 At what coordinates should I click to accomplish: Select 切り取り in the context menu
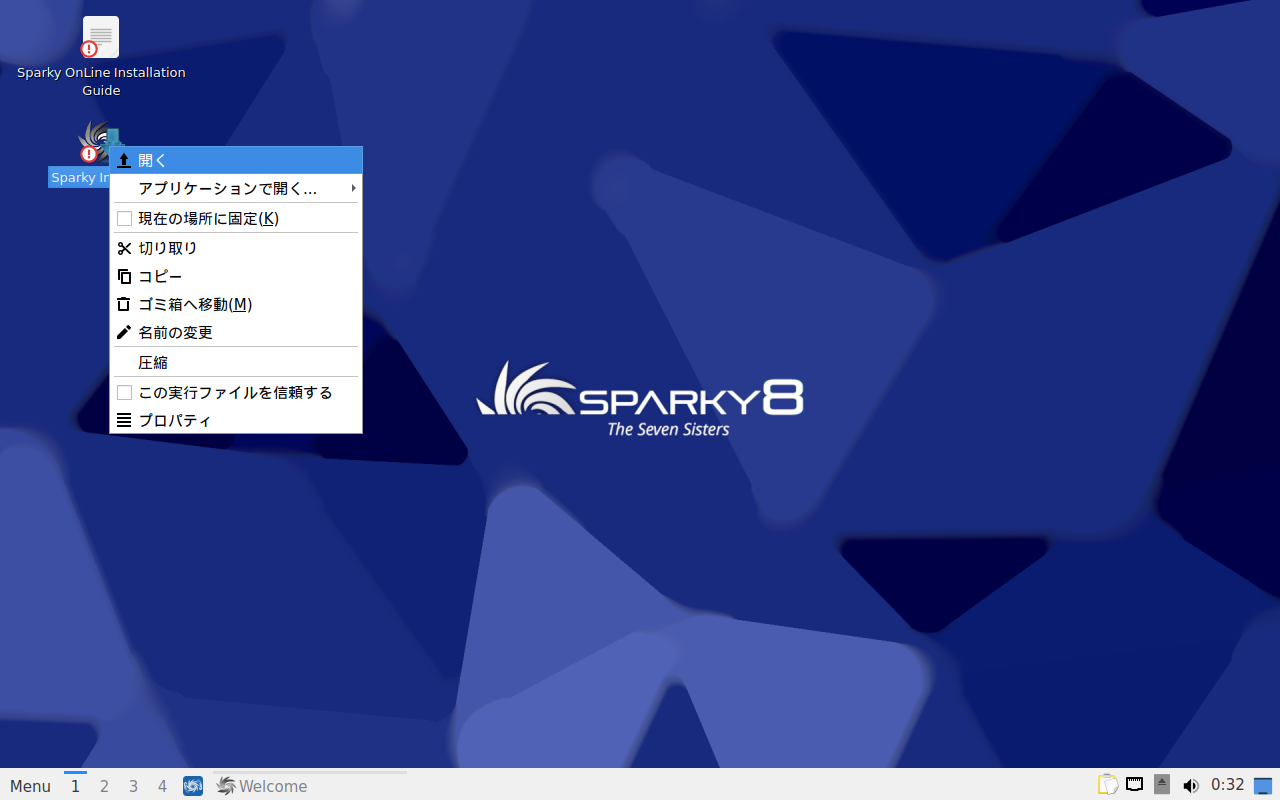[236, 248]
